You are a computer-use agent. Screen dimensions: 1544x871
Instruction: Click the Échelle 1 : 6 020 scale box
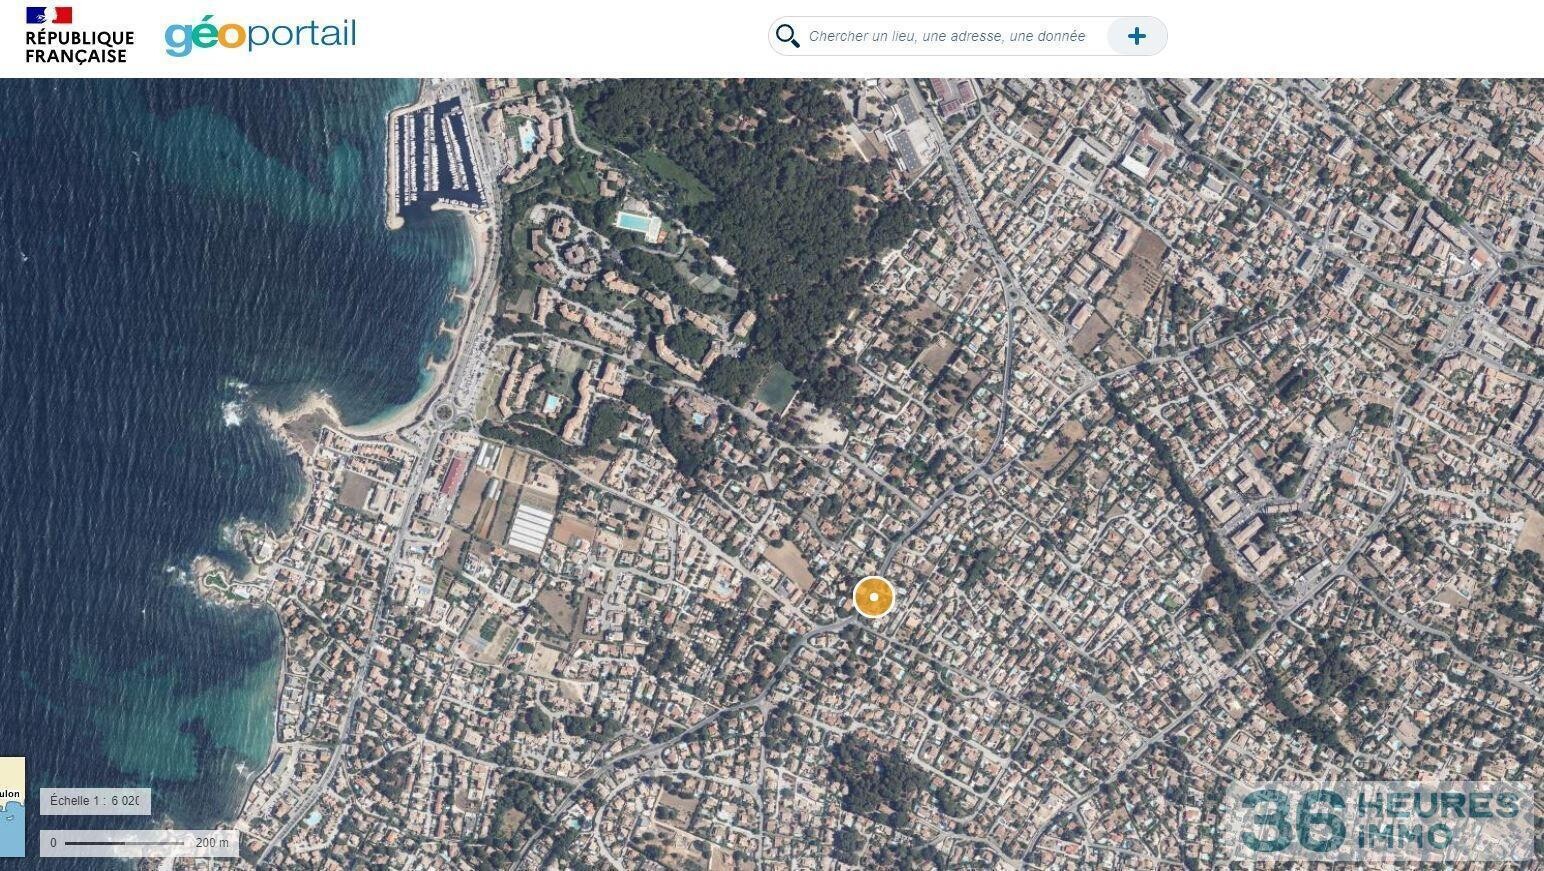tap(95, 801)
